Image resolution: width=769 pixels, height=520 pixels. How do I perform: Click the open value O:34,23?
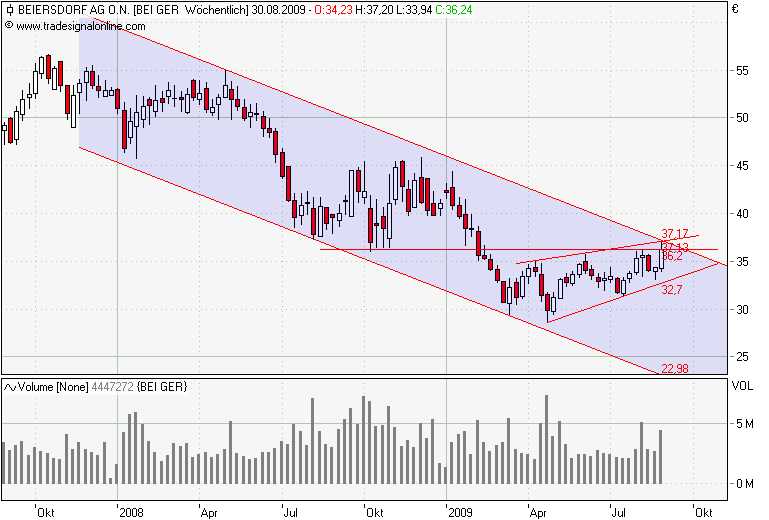tap(333, 10)
